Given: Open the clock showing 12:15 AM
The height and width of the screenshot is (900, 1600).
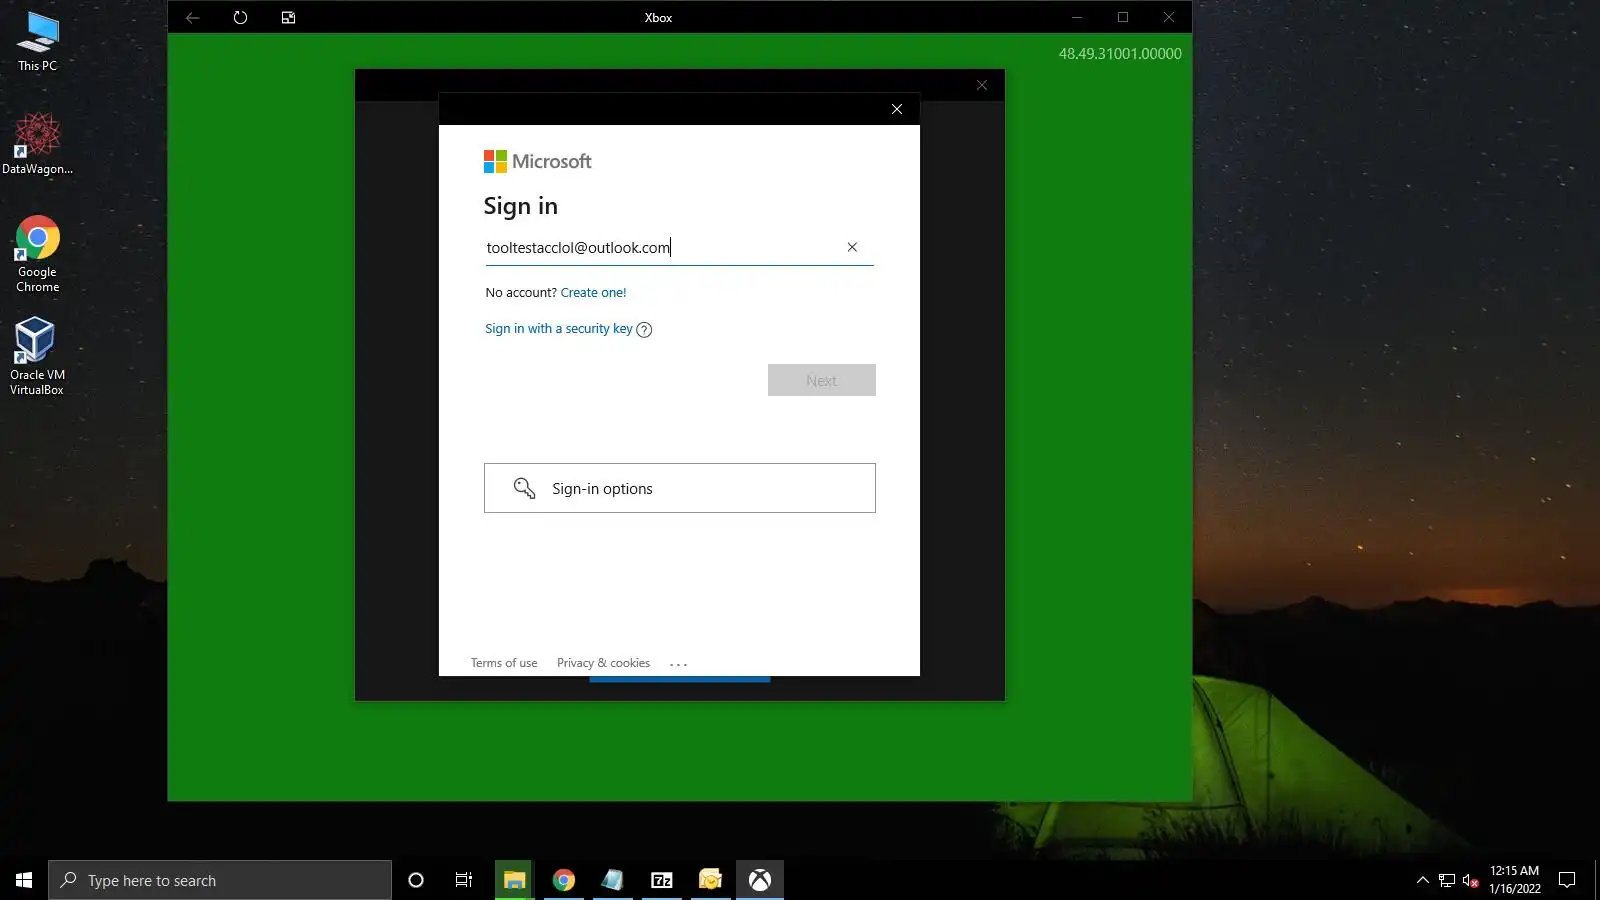Looking at the screenshot, I should pyautogui.click(x=1515, y=880).
